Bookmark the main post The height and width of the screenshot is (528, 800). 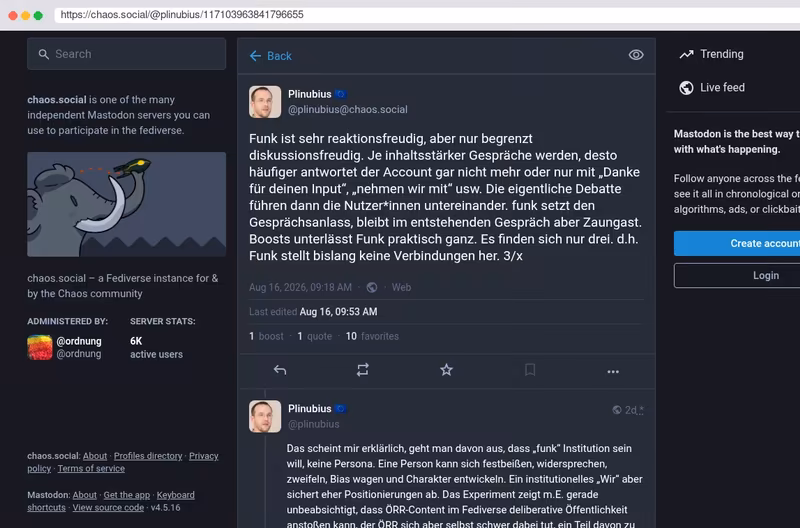530,370
